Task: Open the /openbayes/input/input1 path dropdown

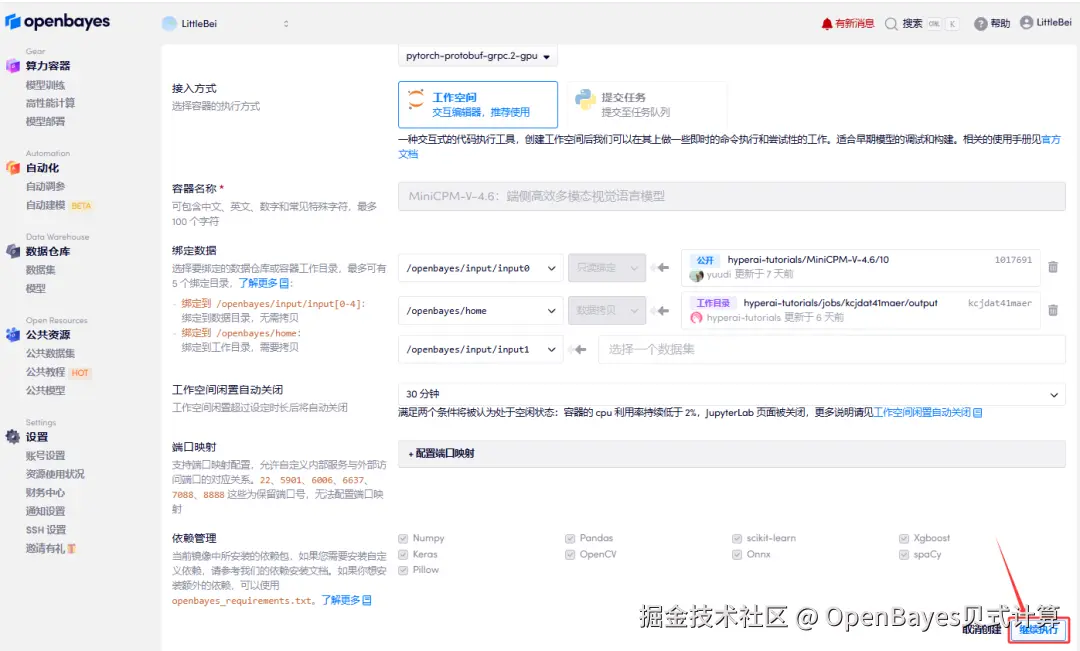Action: [x=480, y=349]
